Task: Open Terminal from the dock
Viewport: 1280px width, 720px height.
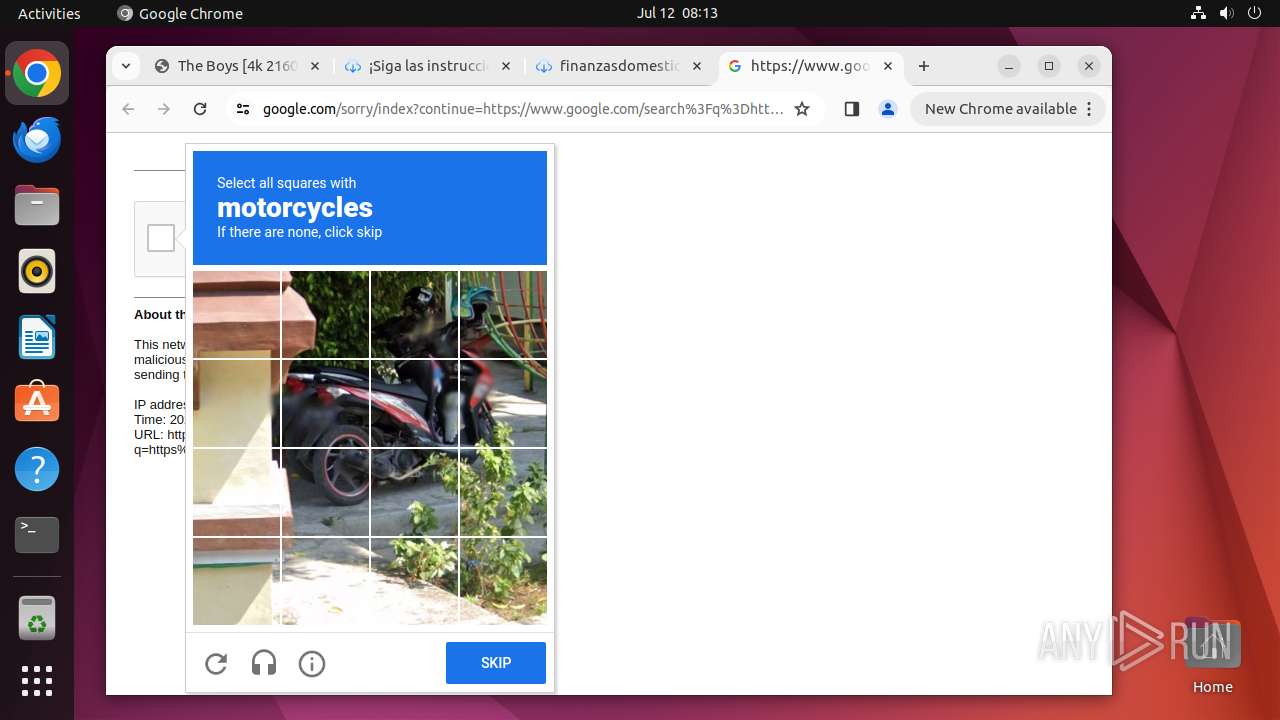Action: tap(37, 535)
